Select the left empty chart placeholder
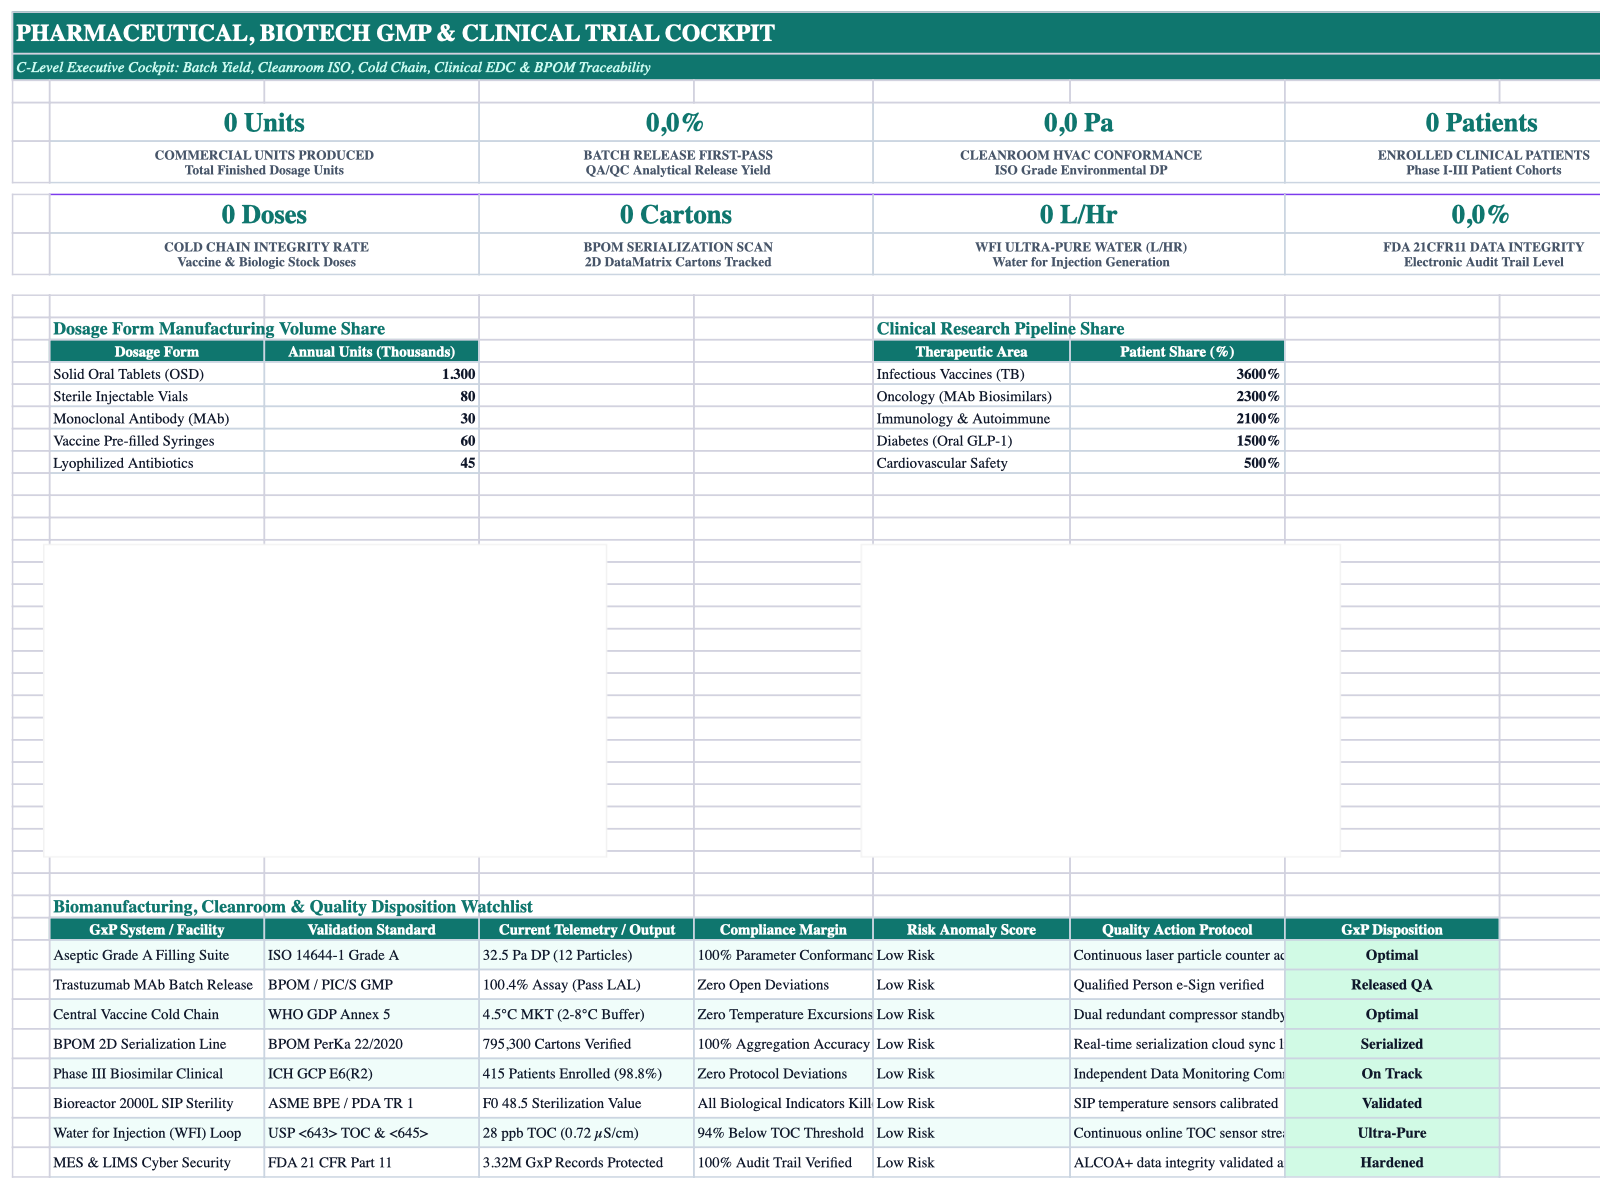The image size is (1600, 1194). coord(326,700)
